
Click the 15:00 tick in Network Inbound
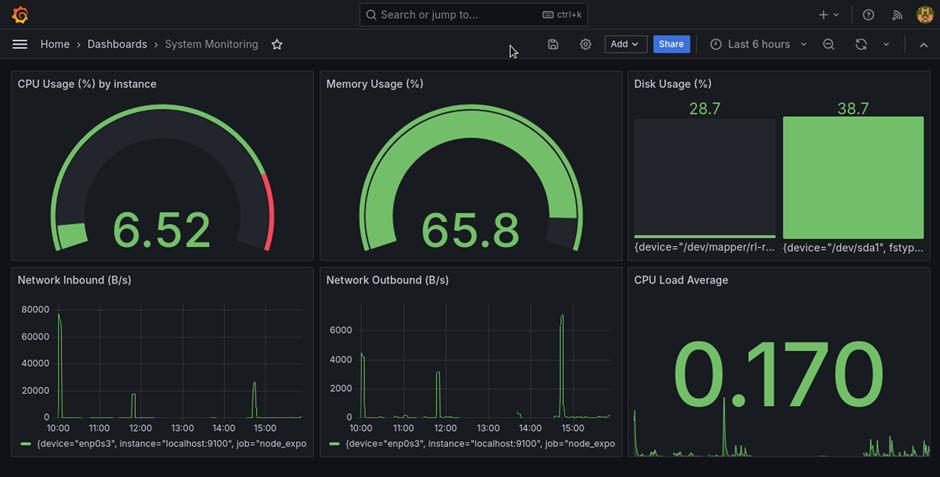(x=265, y=428)
